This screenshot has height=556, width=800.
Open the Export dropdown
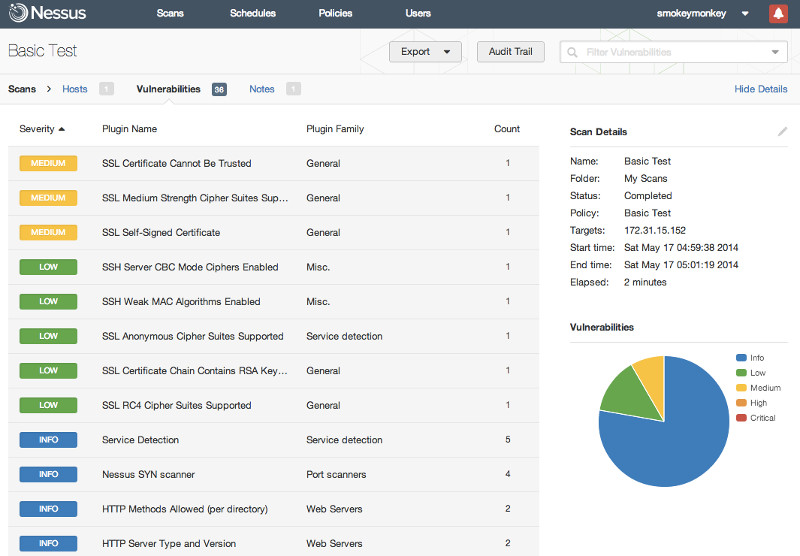coord(425,52)
